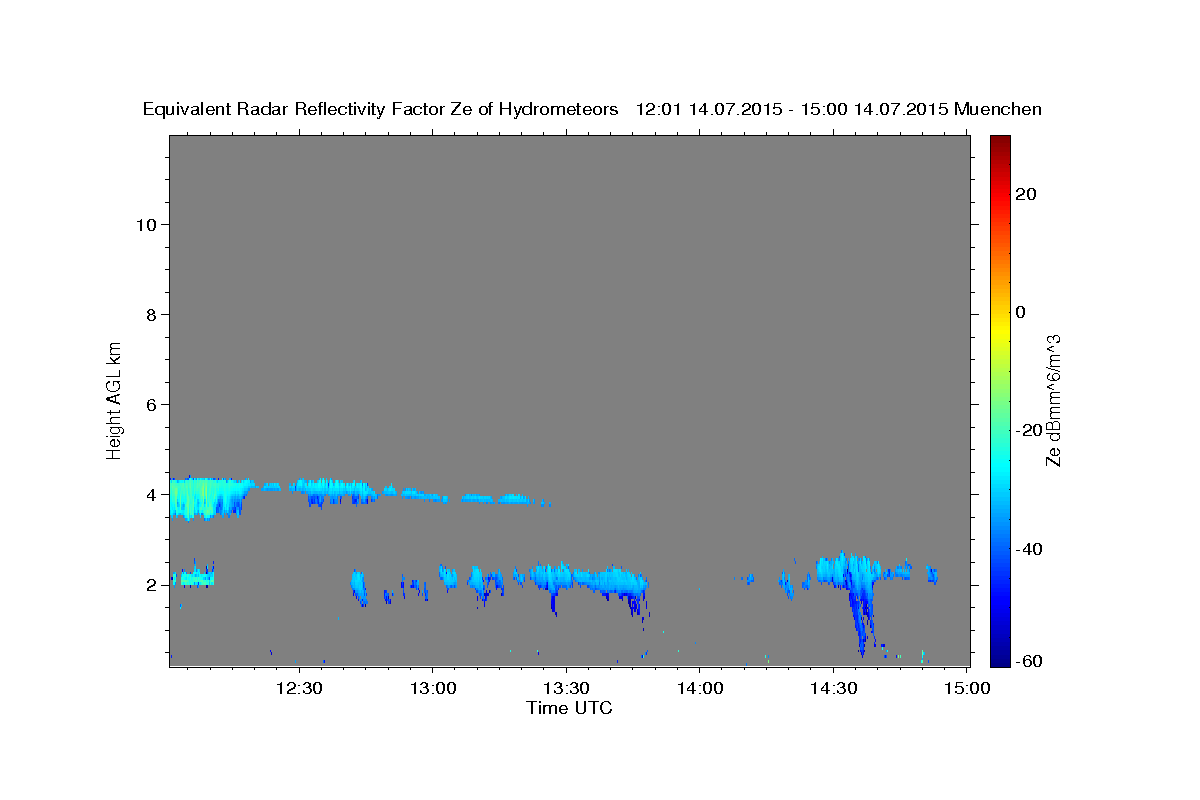
Task: Click the chart title 'Equivalent Radar Reflectivity Factor Ze of Hydrometeors'
Action: point(381,110)
